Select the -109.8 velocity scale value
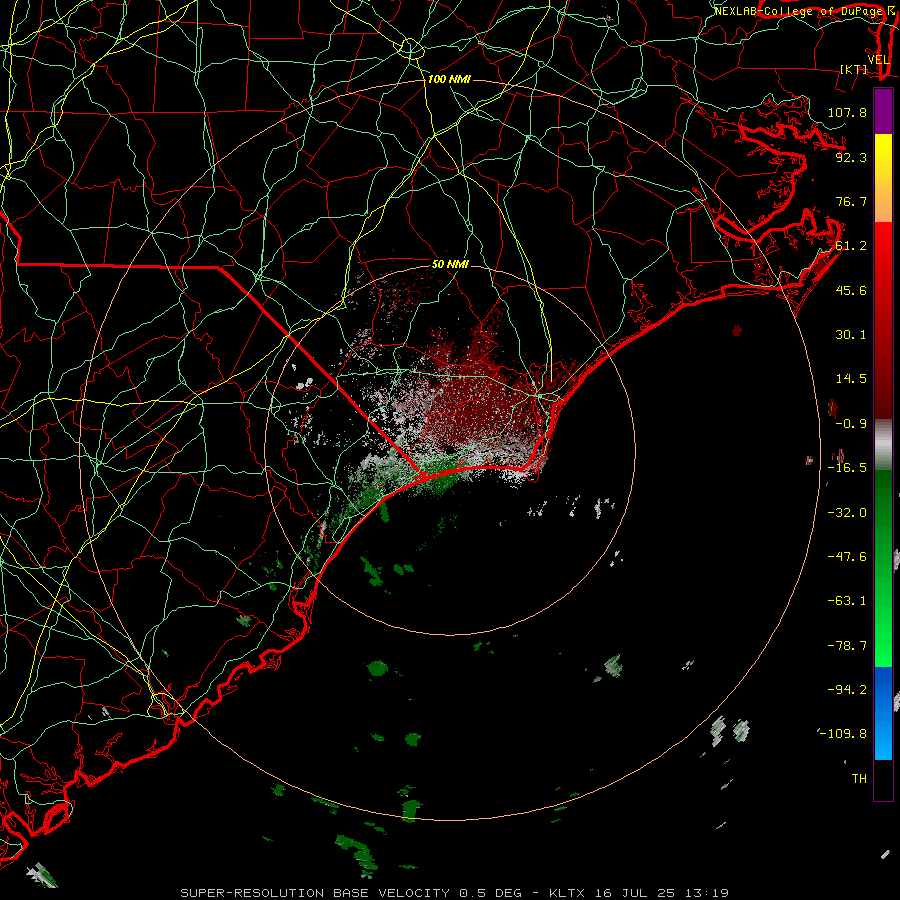This screenshot has height=900, width=900. (843, 734)
